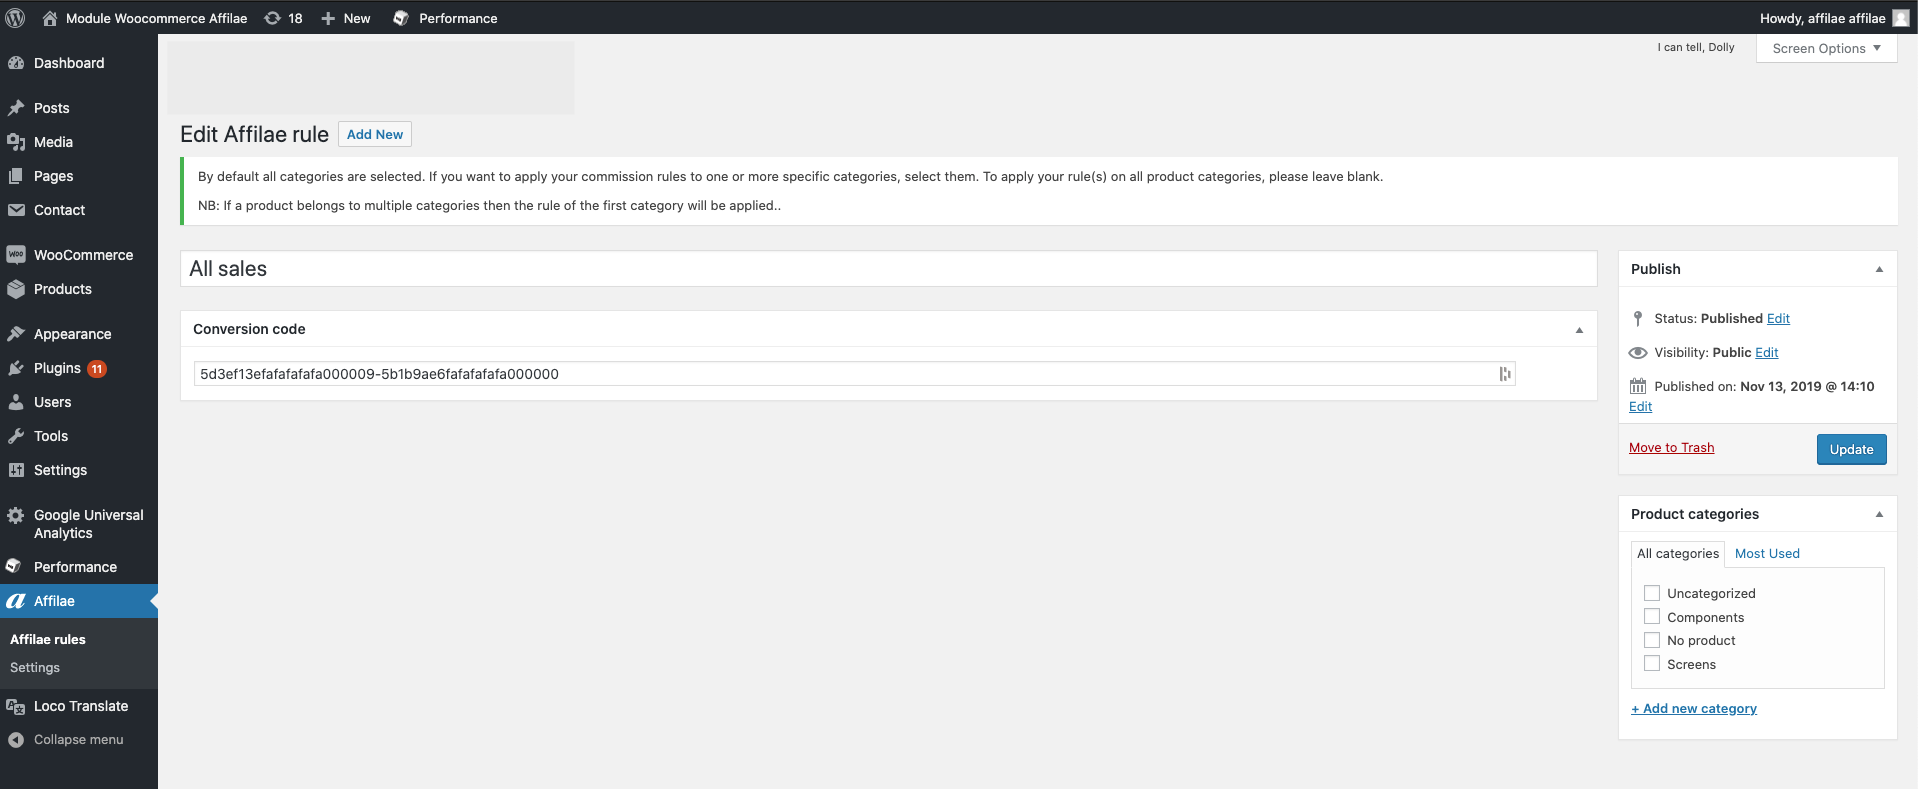Click Move to Trash link
This screenshot has height=789, width=1918.
tap(1671, 447)
